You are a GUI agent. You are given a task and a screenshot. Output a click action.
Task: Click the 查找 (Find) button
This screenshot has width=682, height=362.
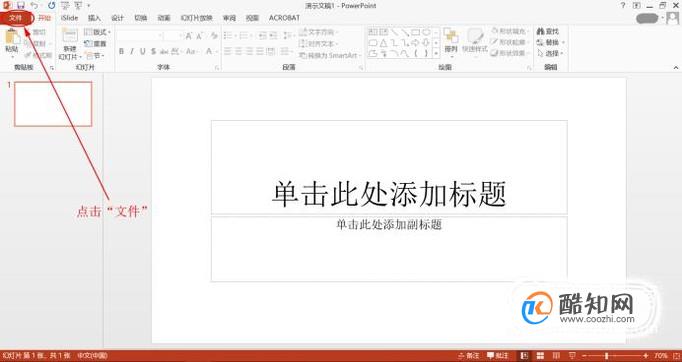[x=548, y=32]
